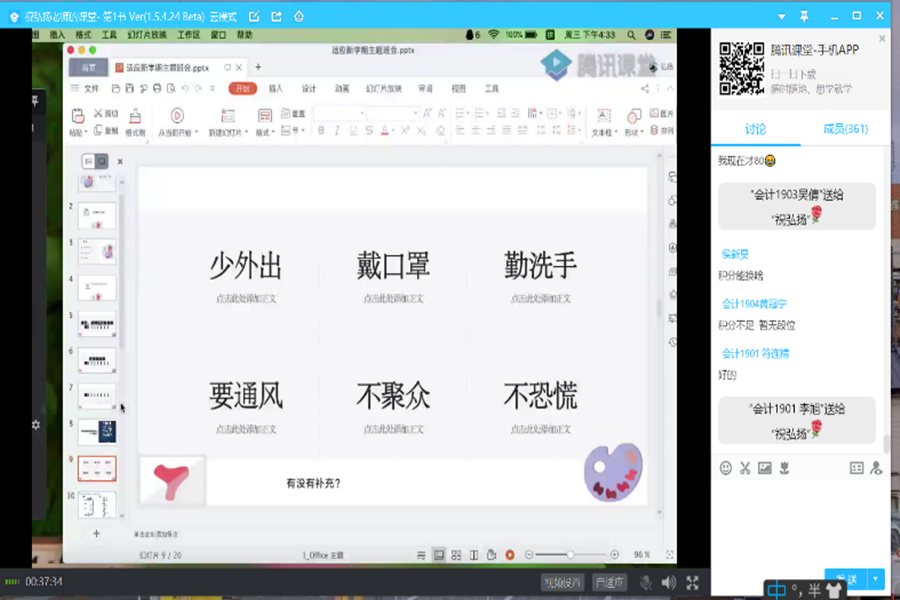Screen dimensions: 900x600
Task: Click the zoom slider in WPS status bar
Action: (571, 554)
